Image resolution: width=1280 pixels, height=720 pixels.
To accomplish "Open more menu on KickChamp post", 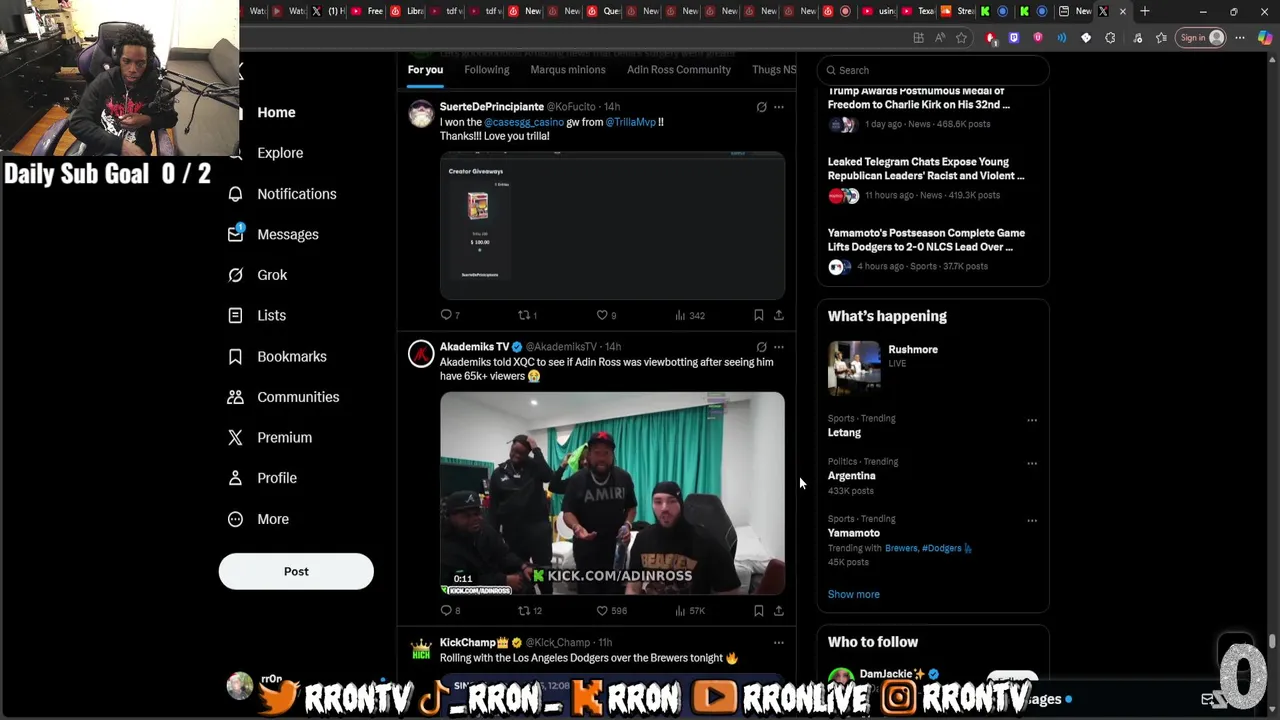I will point(778,643).
